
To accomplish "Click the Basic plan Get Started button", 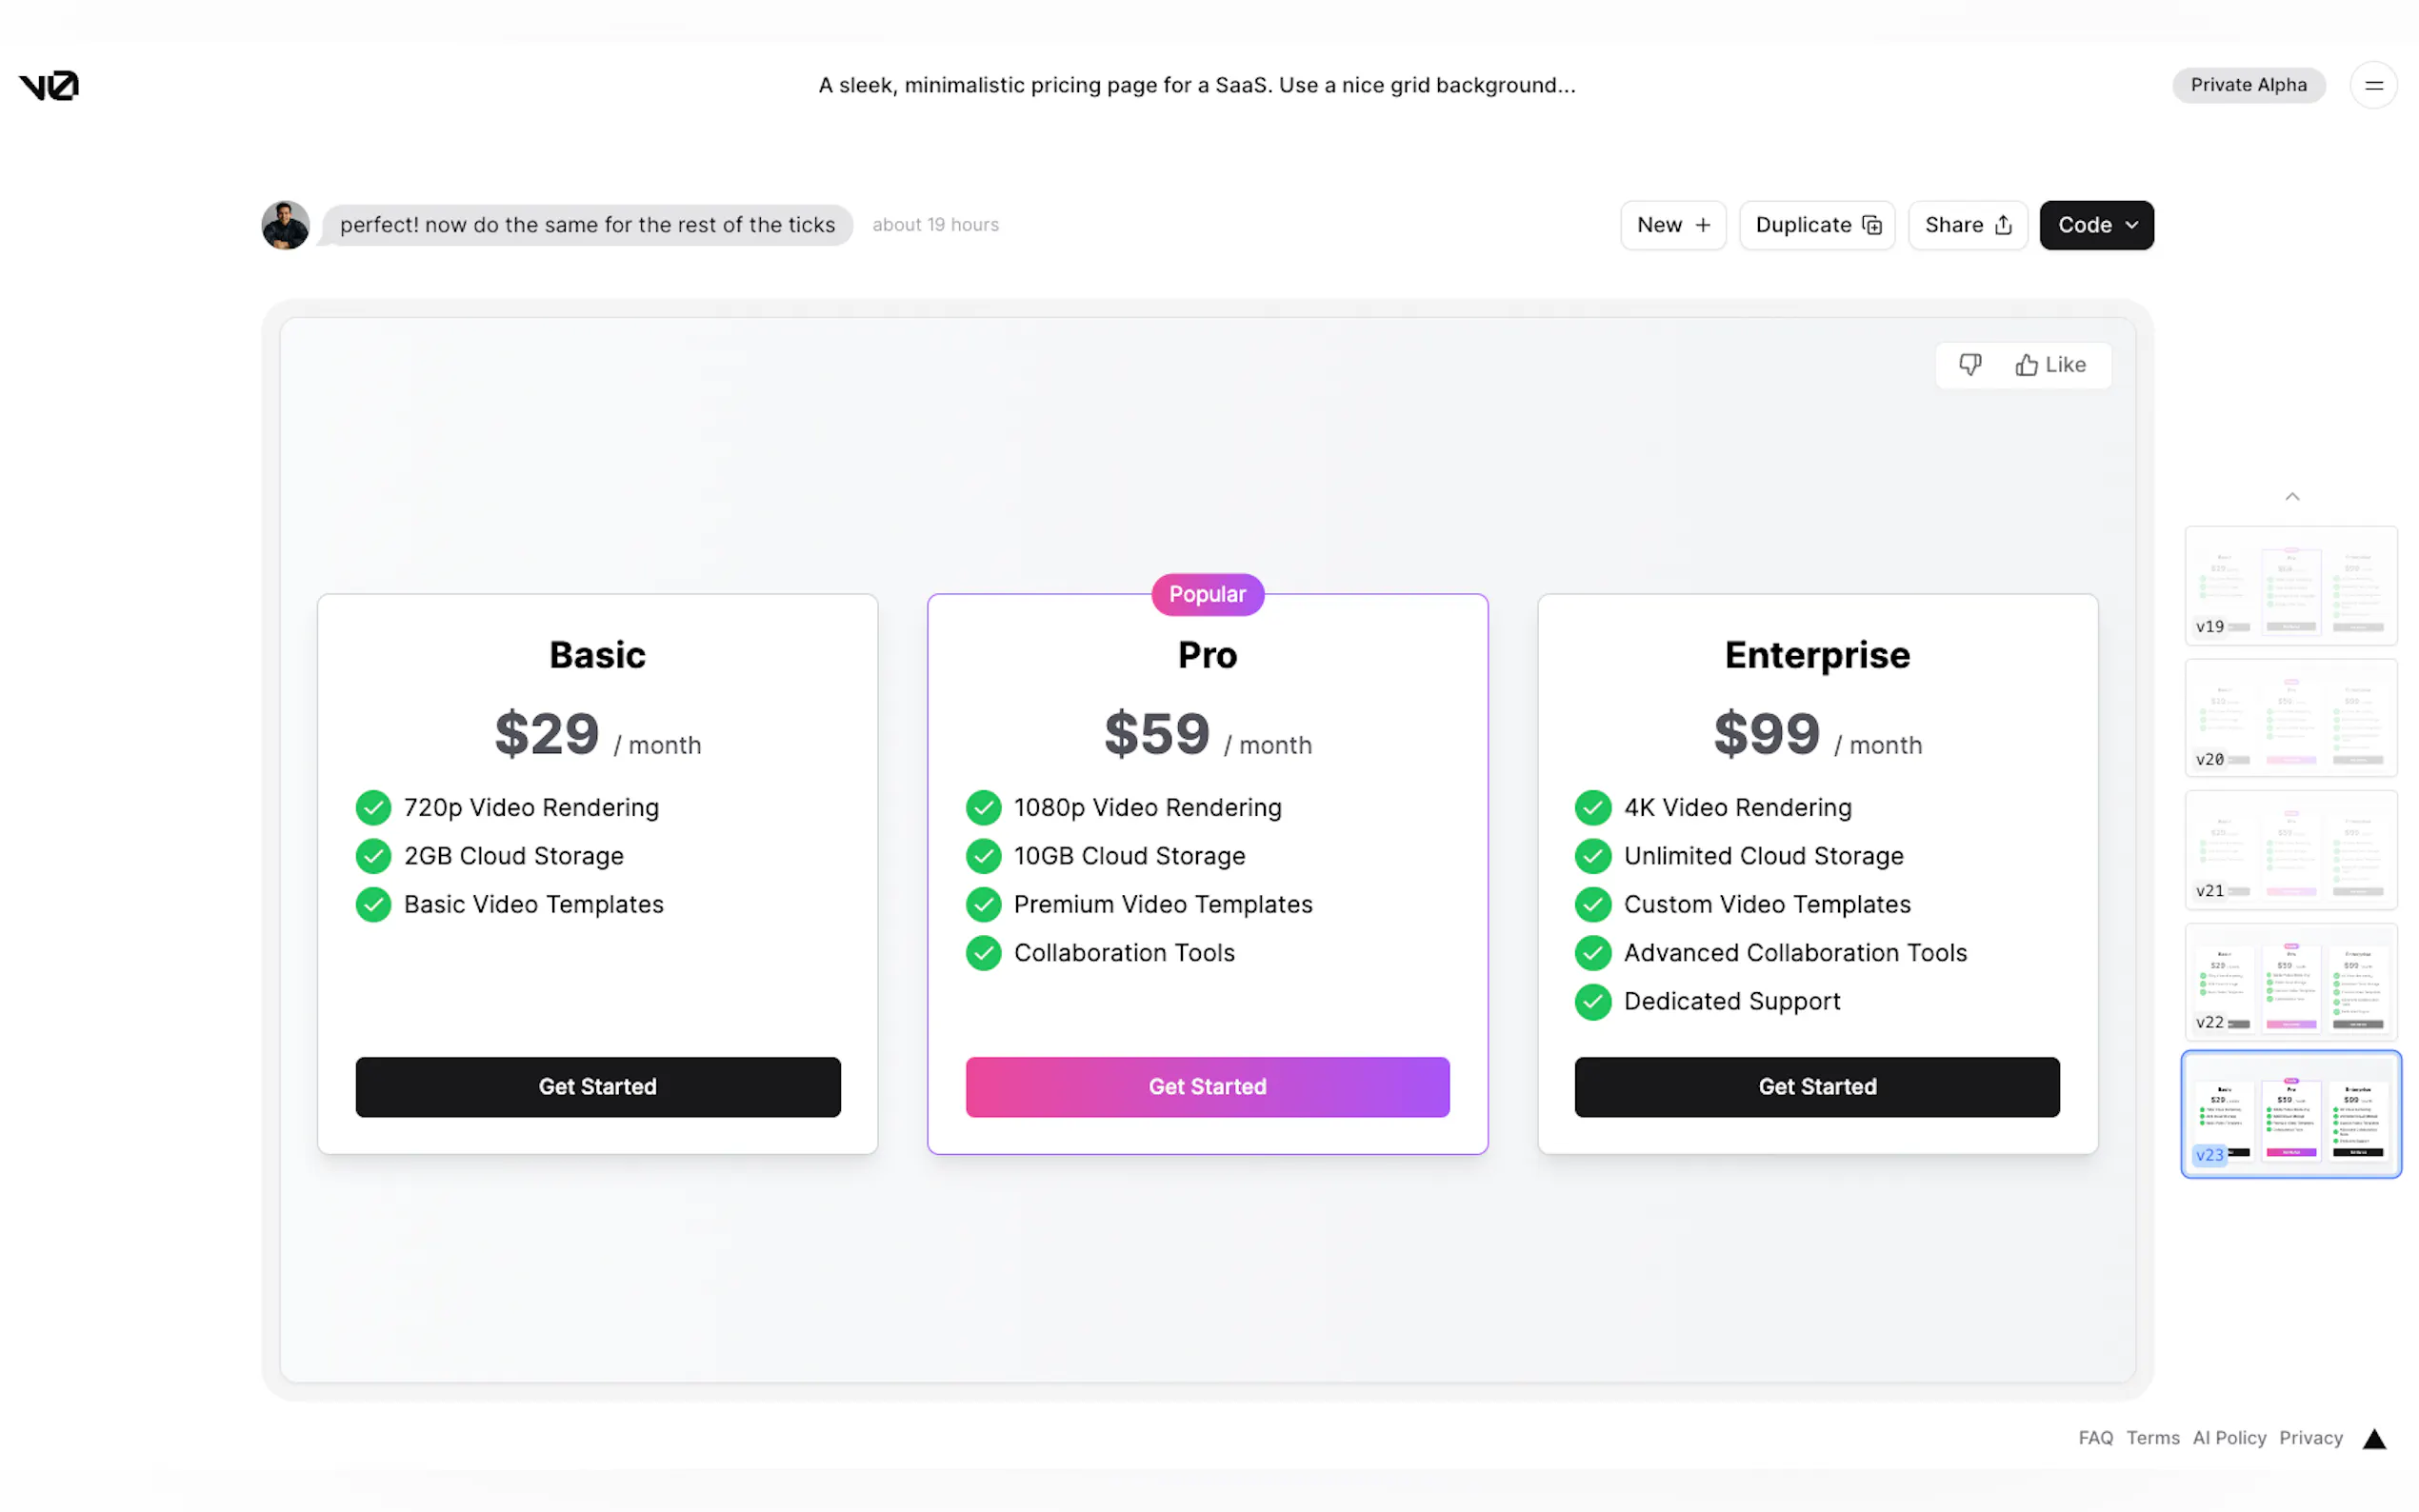I will [597, 1087].
